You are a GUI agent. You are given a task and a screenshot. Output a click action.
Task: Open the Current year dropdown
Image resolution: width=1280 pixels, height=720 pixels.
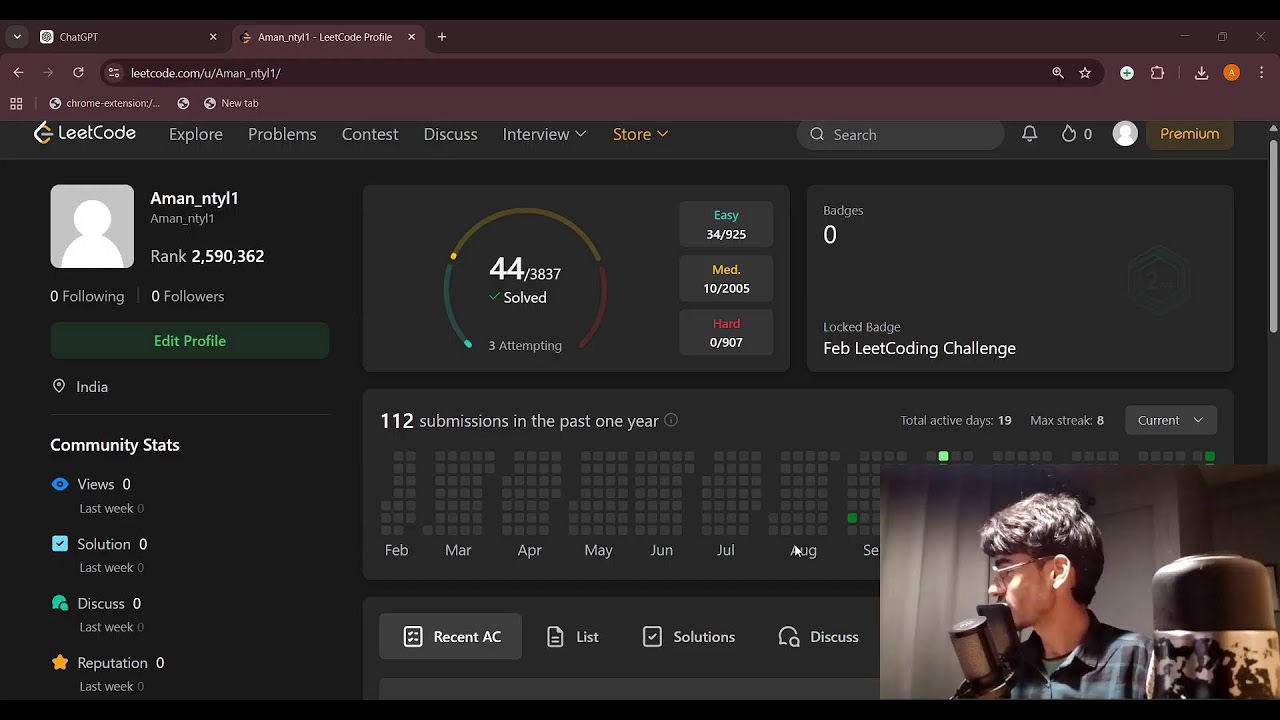click(x=1170, y=420)
